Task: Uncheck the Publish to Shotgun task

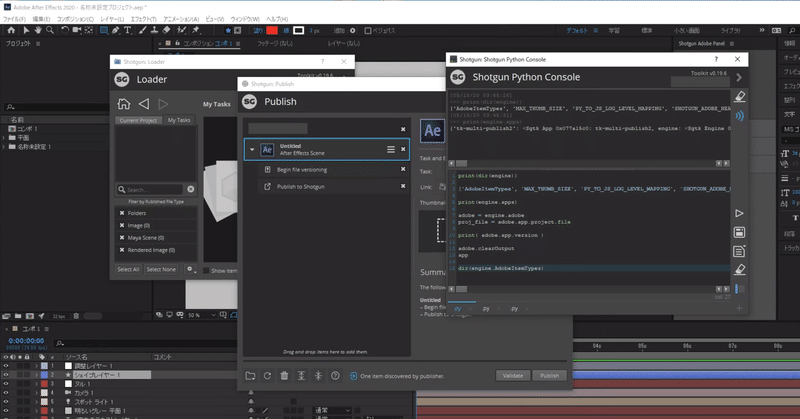Action: [x=403, y=186]
